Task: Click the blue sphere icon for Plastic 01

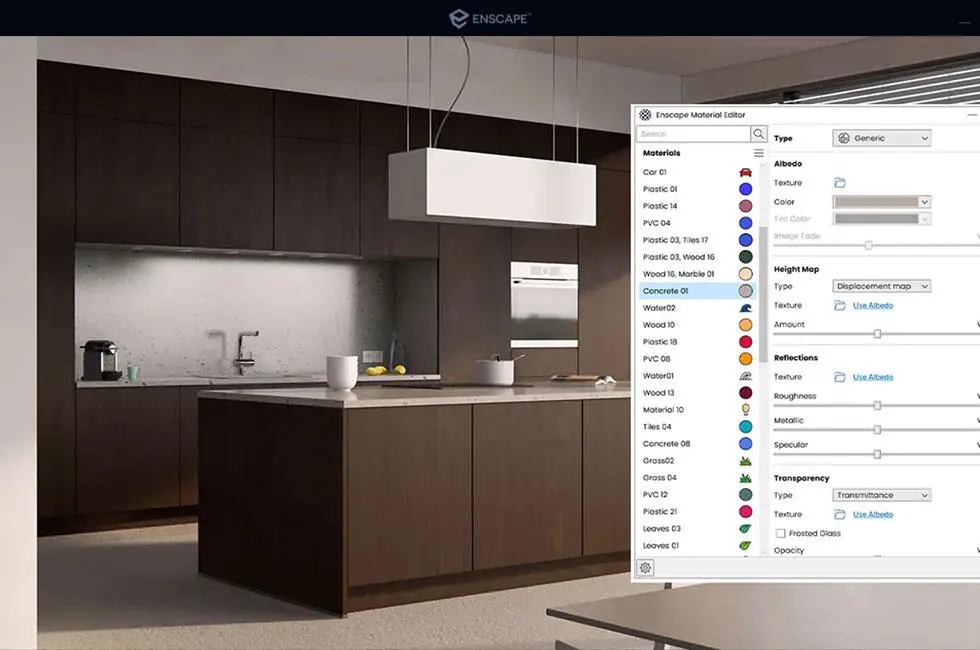Action: point(745,189)
